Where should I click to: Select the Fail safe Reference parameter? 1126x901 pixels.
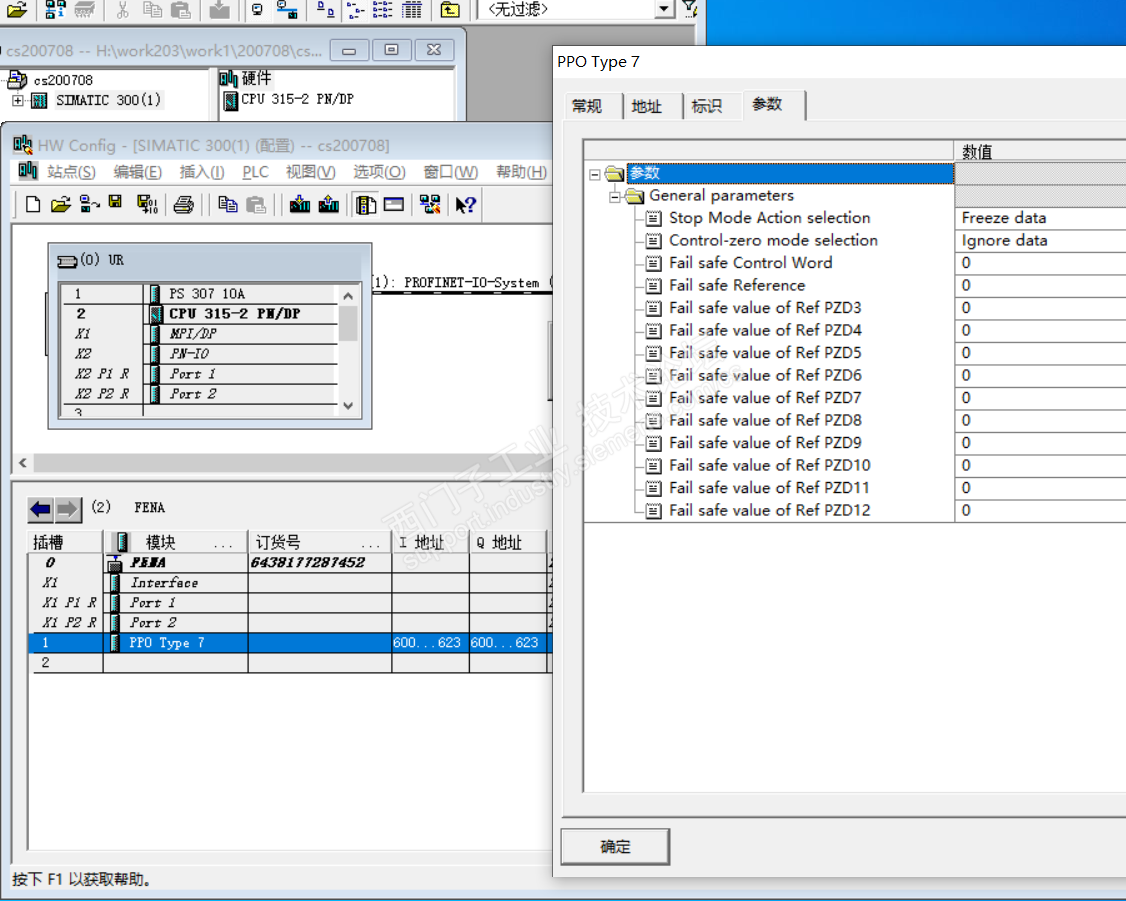point(737,285)
